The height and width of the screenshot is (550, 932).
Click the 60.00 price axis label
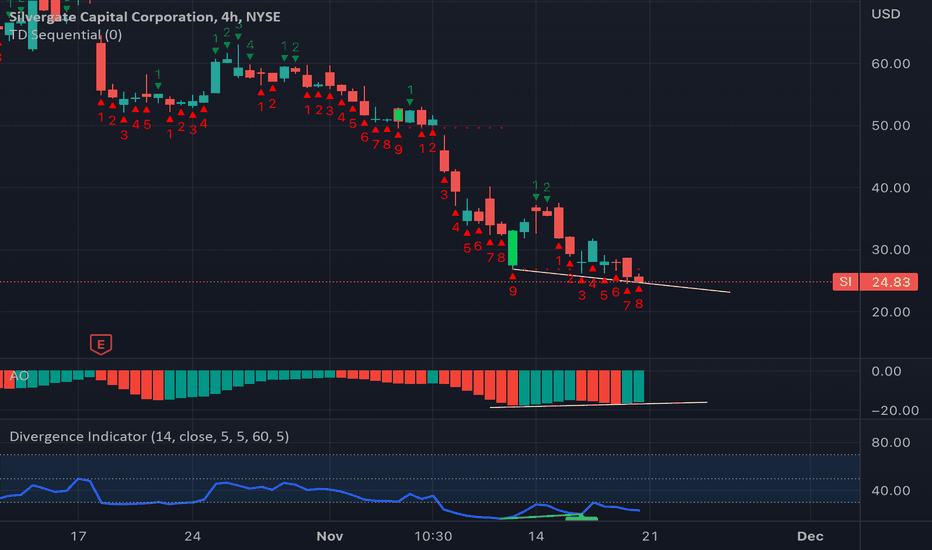[x=890, y=64]
